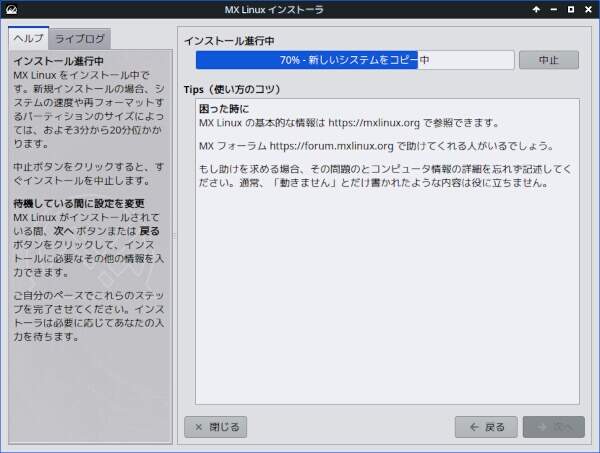This screenshot has width=600, height=453.
Task: Go back with the 戻る button
Action: 486,426
